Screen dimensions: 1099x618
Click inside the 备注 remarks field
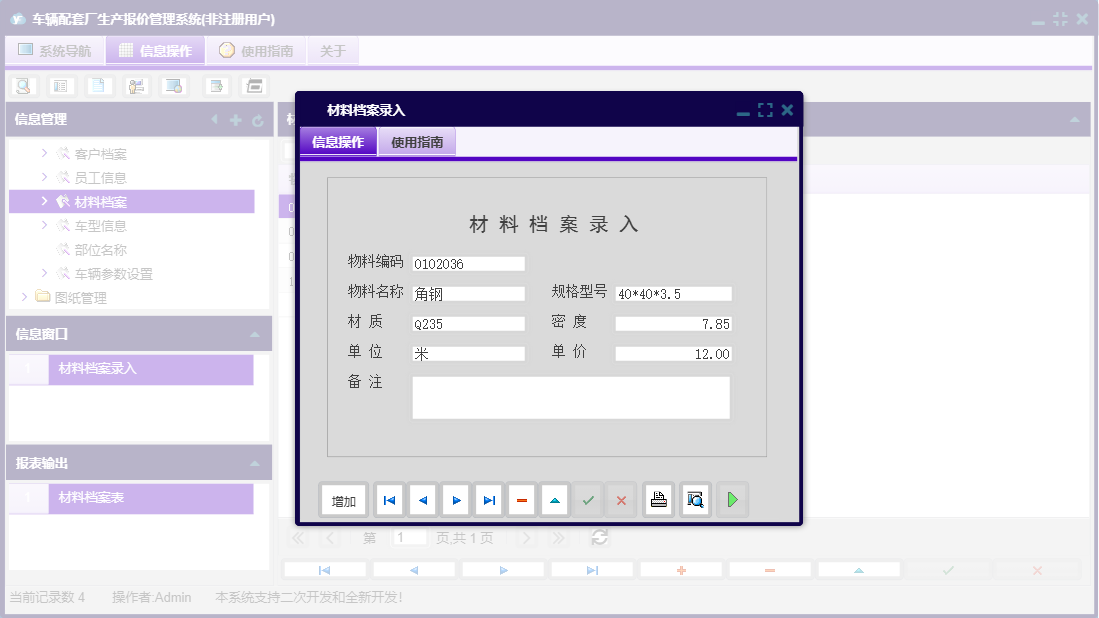[x=570, y=398]
